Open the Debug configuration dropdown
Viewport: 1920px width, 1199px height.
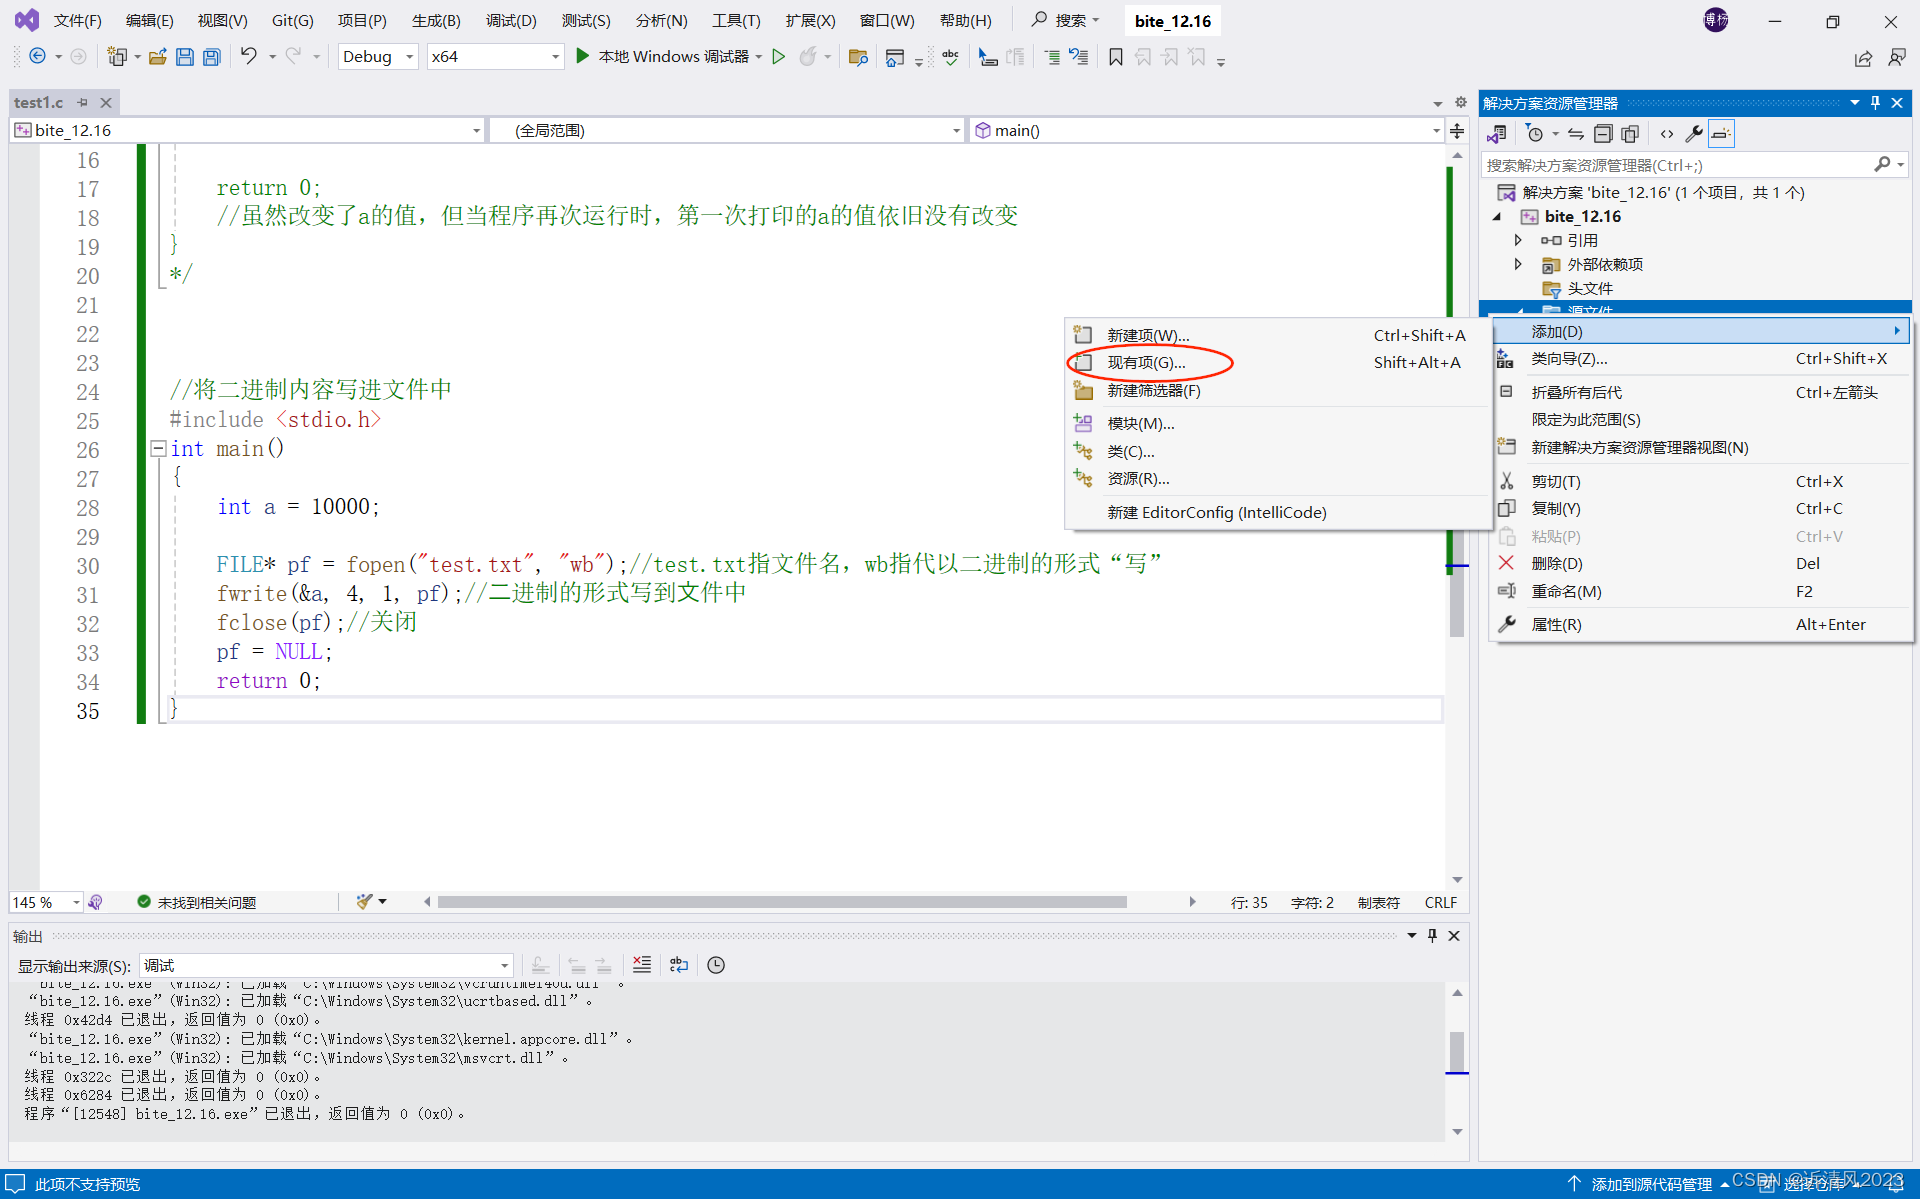click(x=409, y=57)
